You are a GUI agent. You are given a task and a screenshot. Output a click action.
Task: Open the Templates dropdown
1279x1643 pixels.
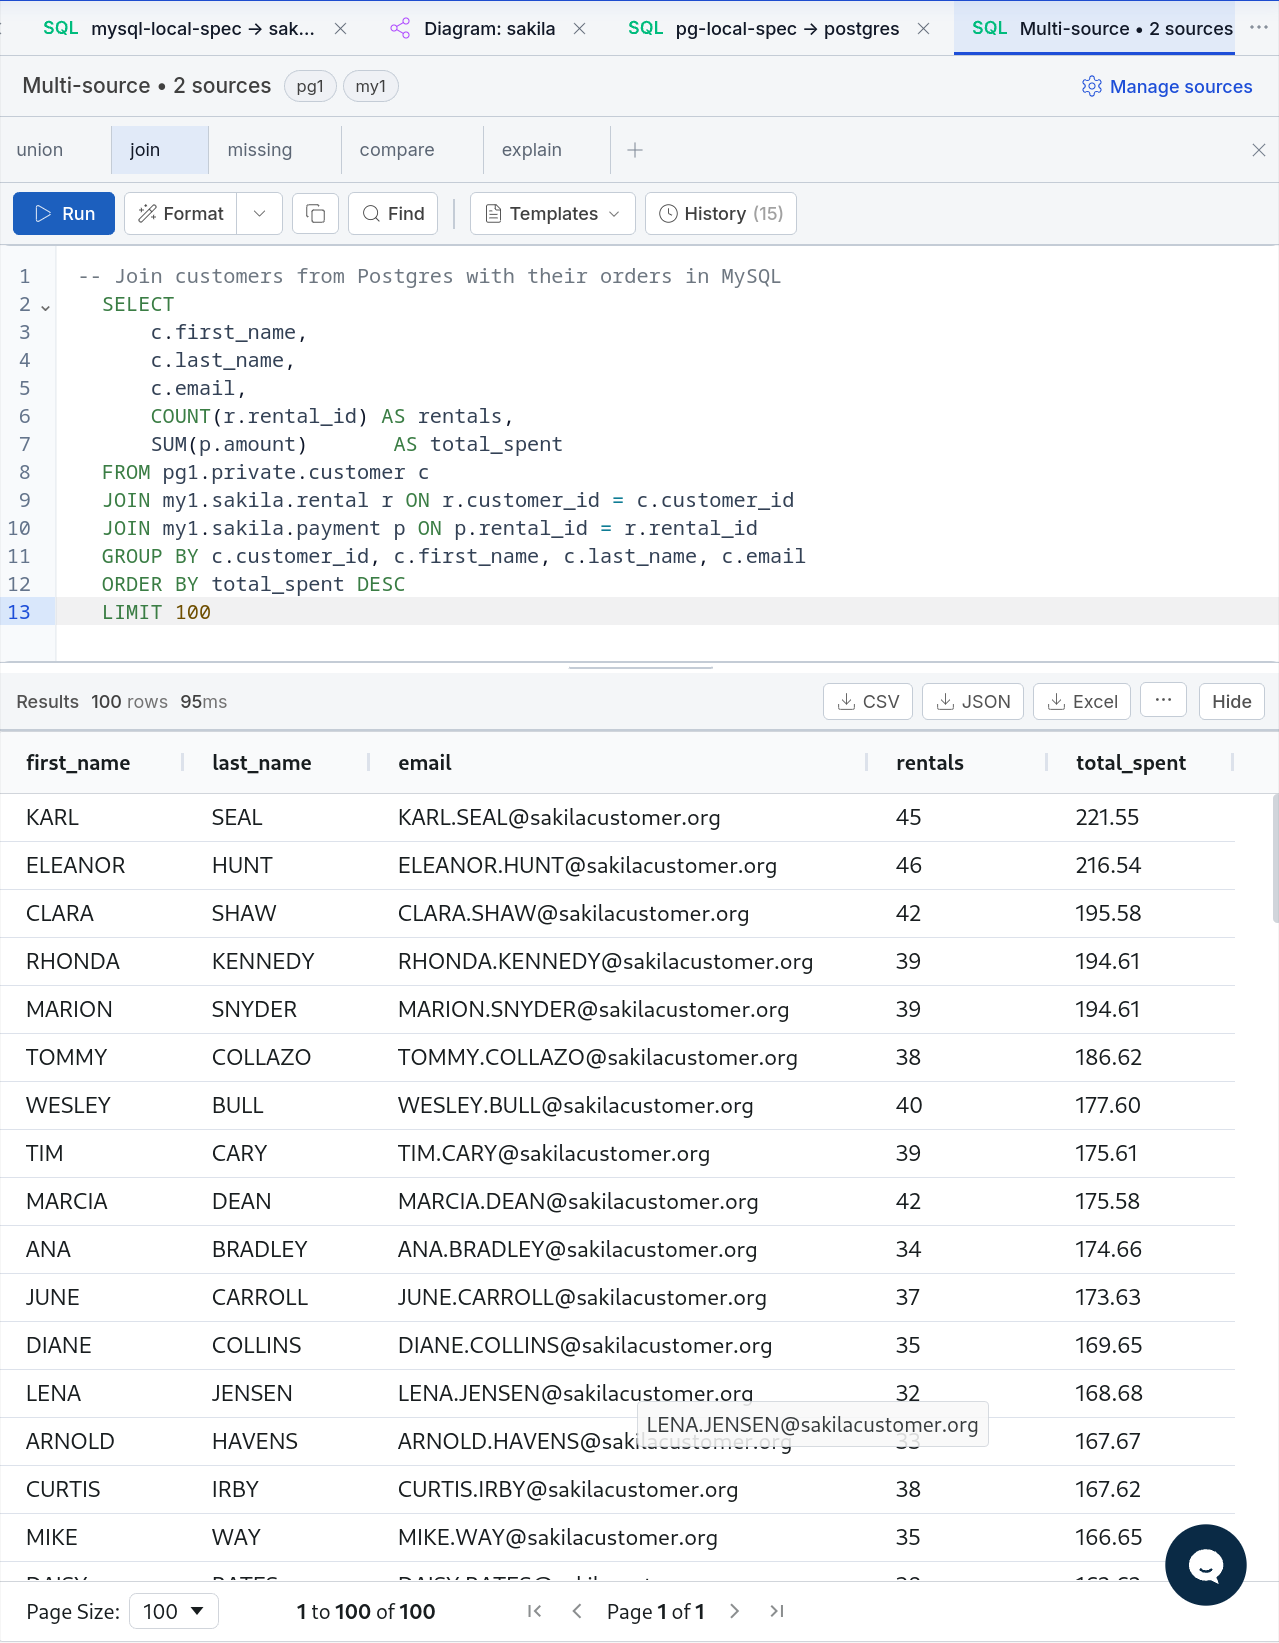(x=553, y=214)
